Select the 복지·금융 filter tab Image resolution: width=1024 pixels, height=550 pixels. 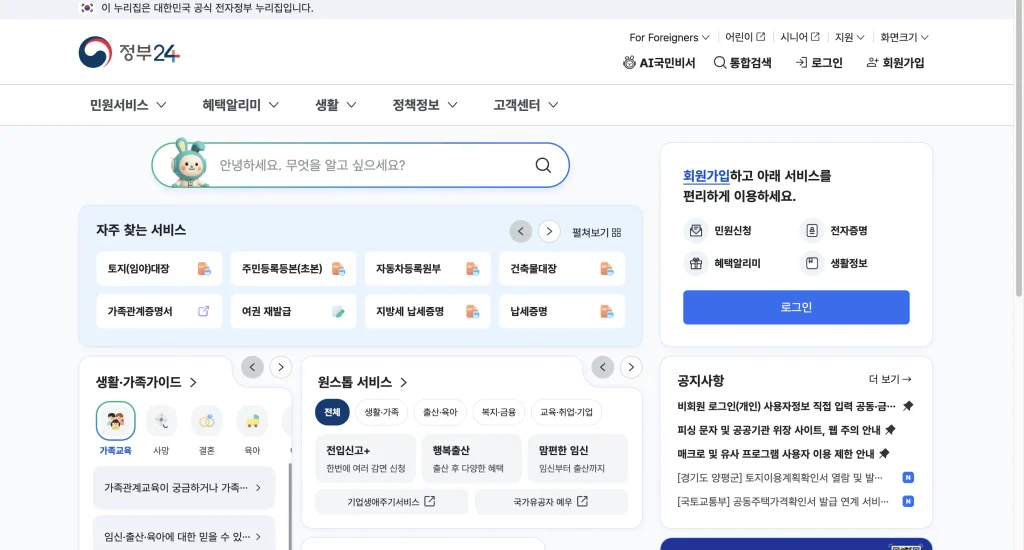[499, 412]
